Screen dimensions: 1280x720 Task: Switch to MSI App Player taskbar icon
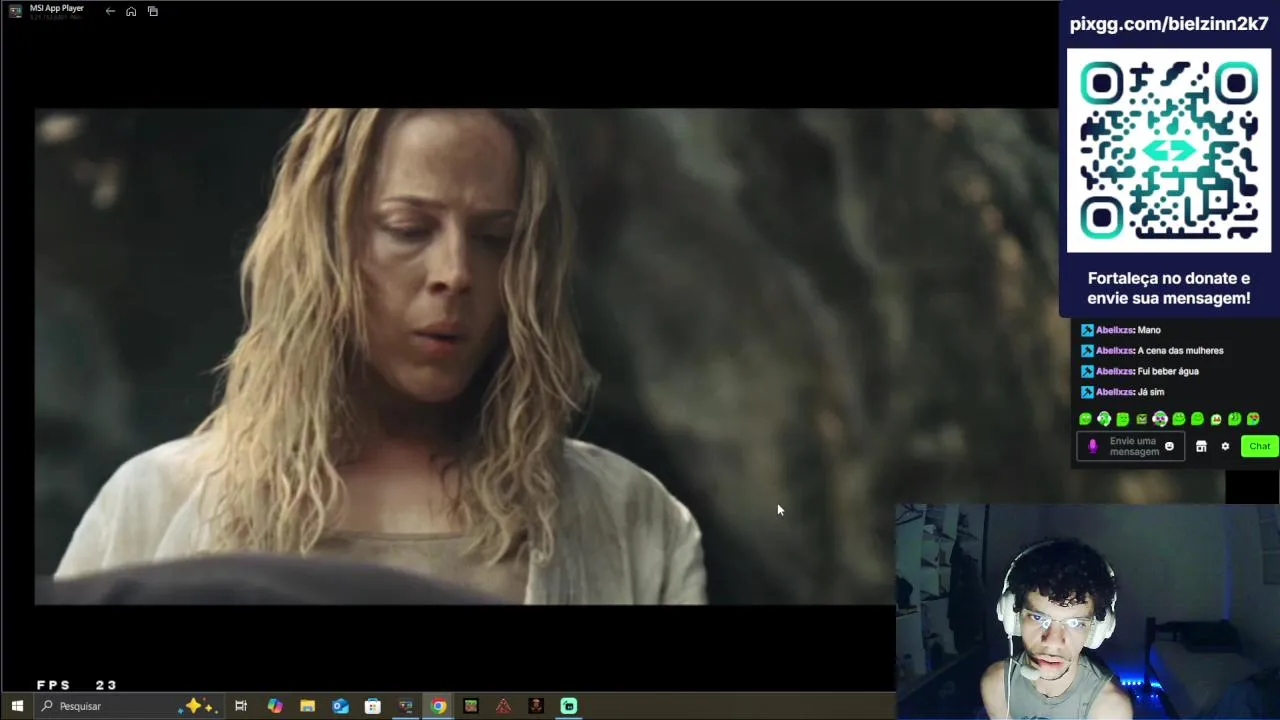(x=406, y=706)
